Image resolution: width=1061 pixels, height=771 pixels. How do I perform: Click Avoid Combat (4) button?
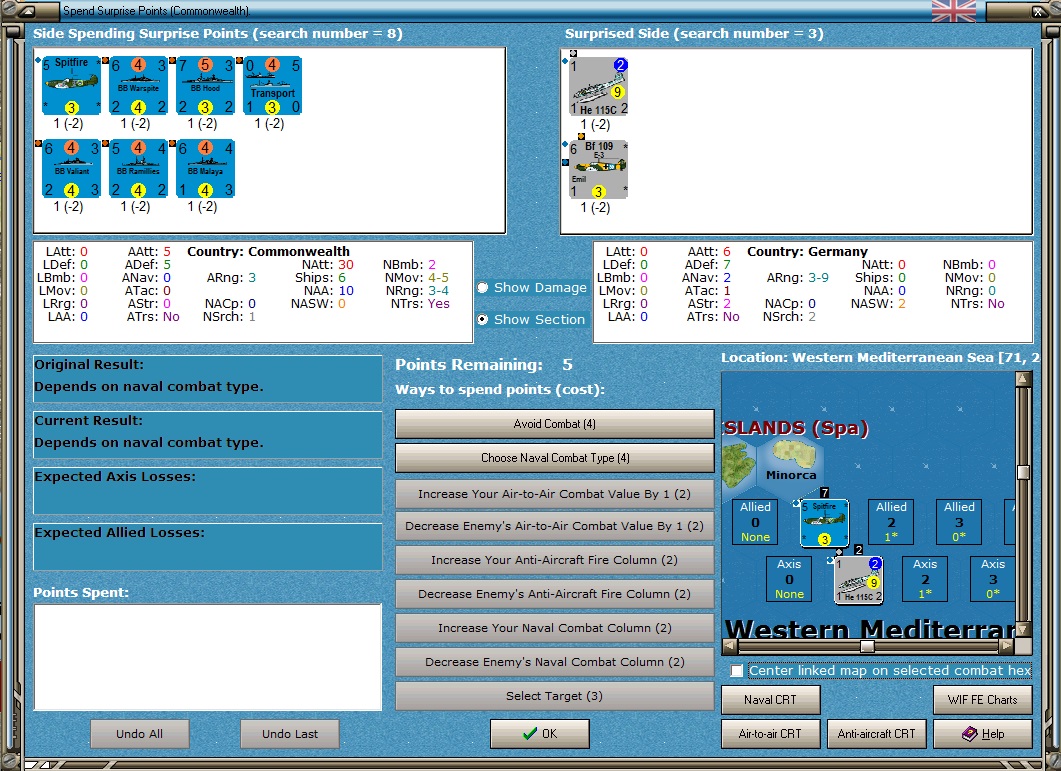point(554,424)
